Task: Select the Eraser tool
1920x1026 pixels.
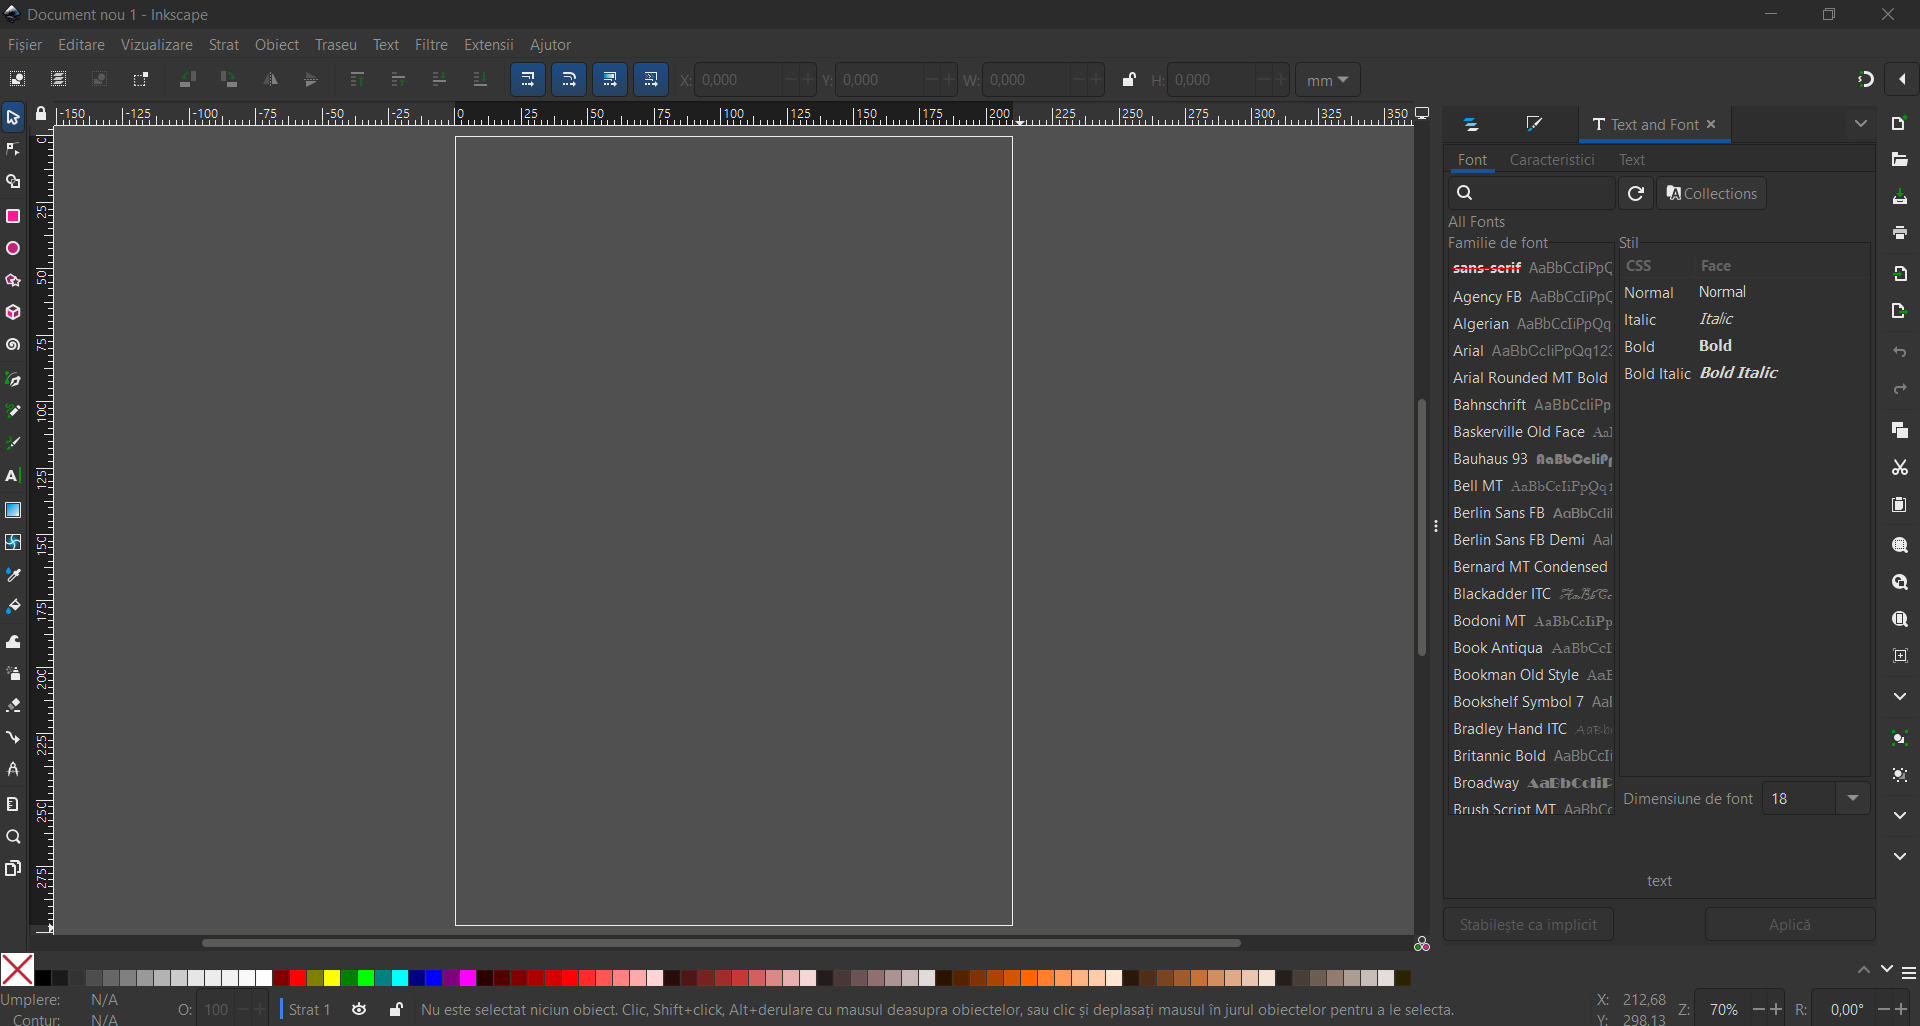Action: pyautogui.click(x=13, y=706)
